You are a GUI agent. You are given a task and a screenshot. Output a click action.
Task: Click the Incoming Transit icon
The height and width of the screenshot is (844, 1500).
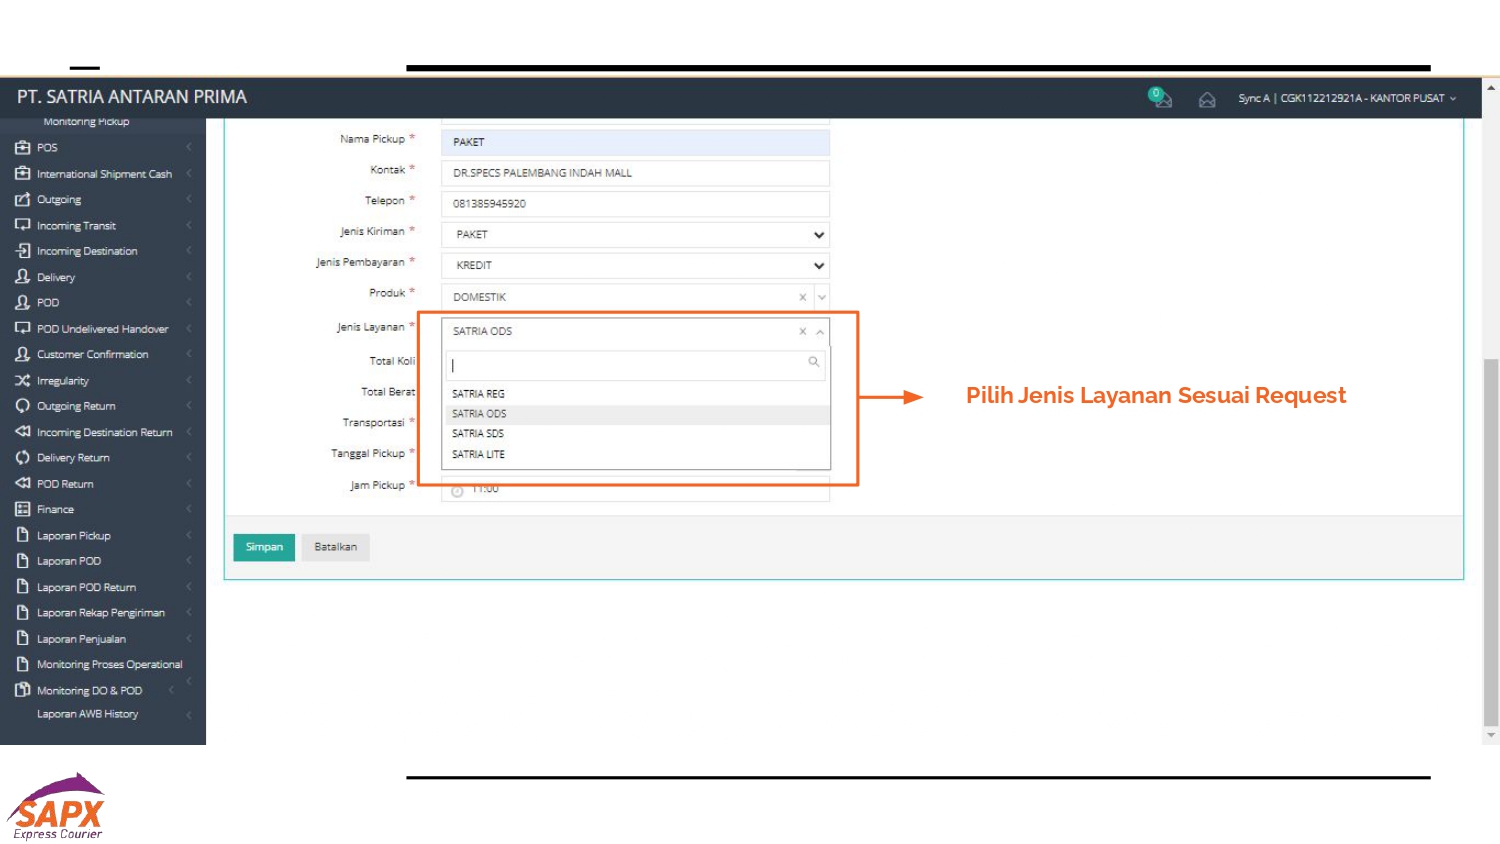22,225
